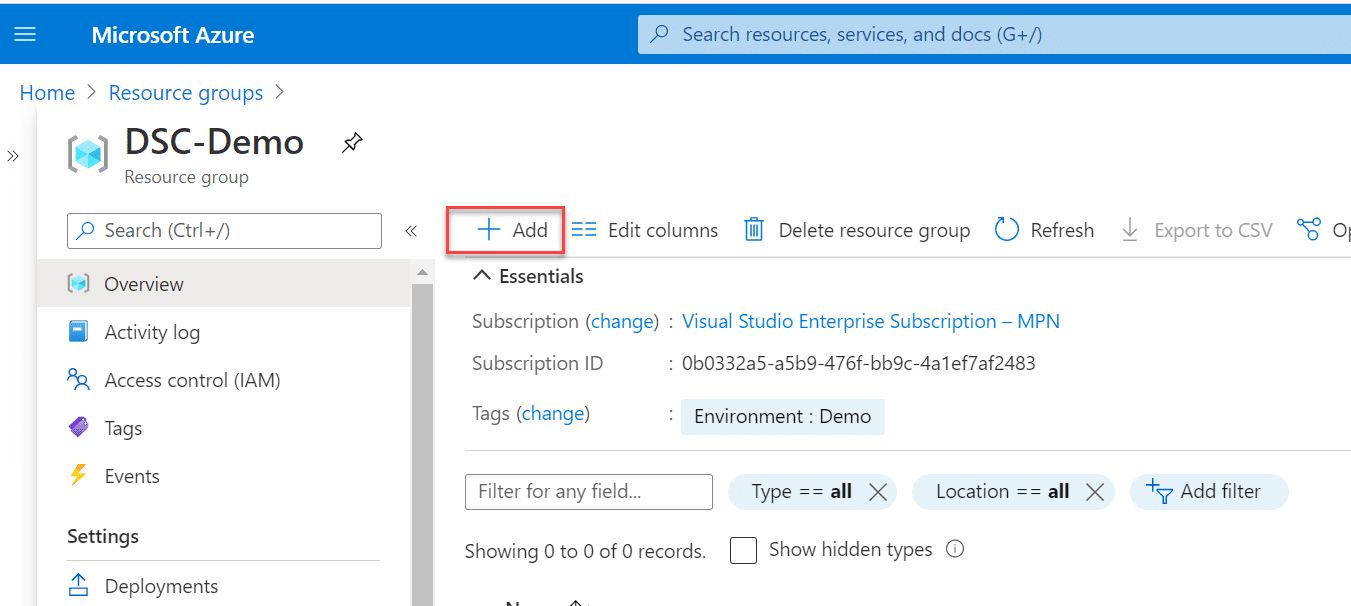This screenshot has width=1351, height=606.
Task: Focus the global search resources box
Action: click(x=994, y=34)
